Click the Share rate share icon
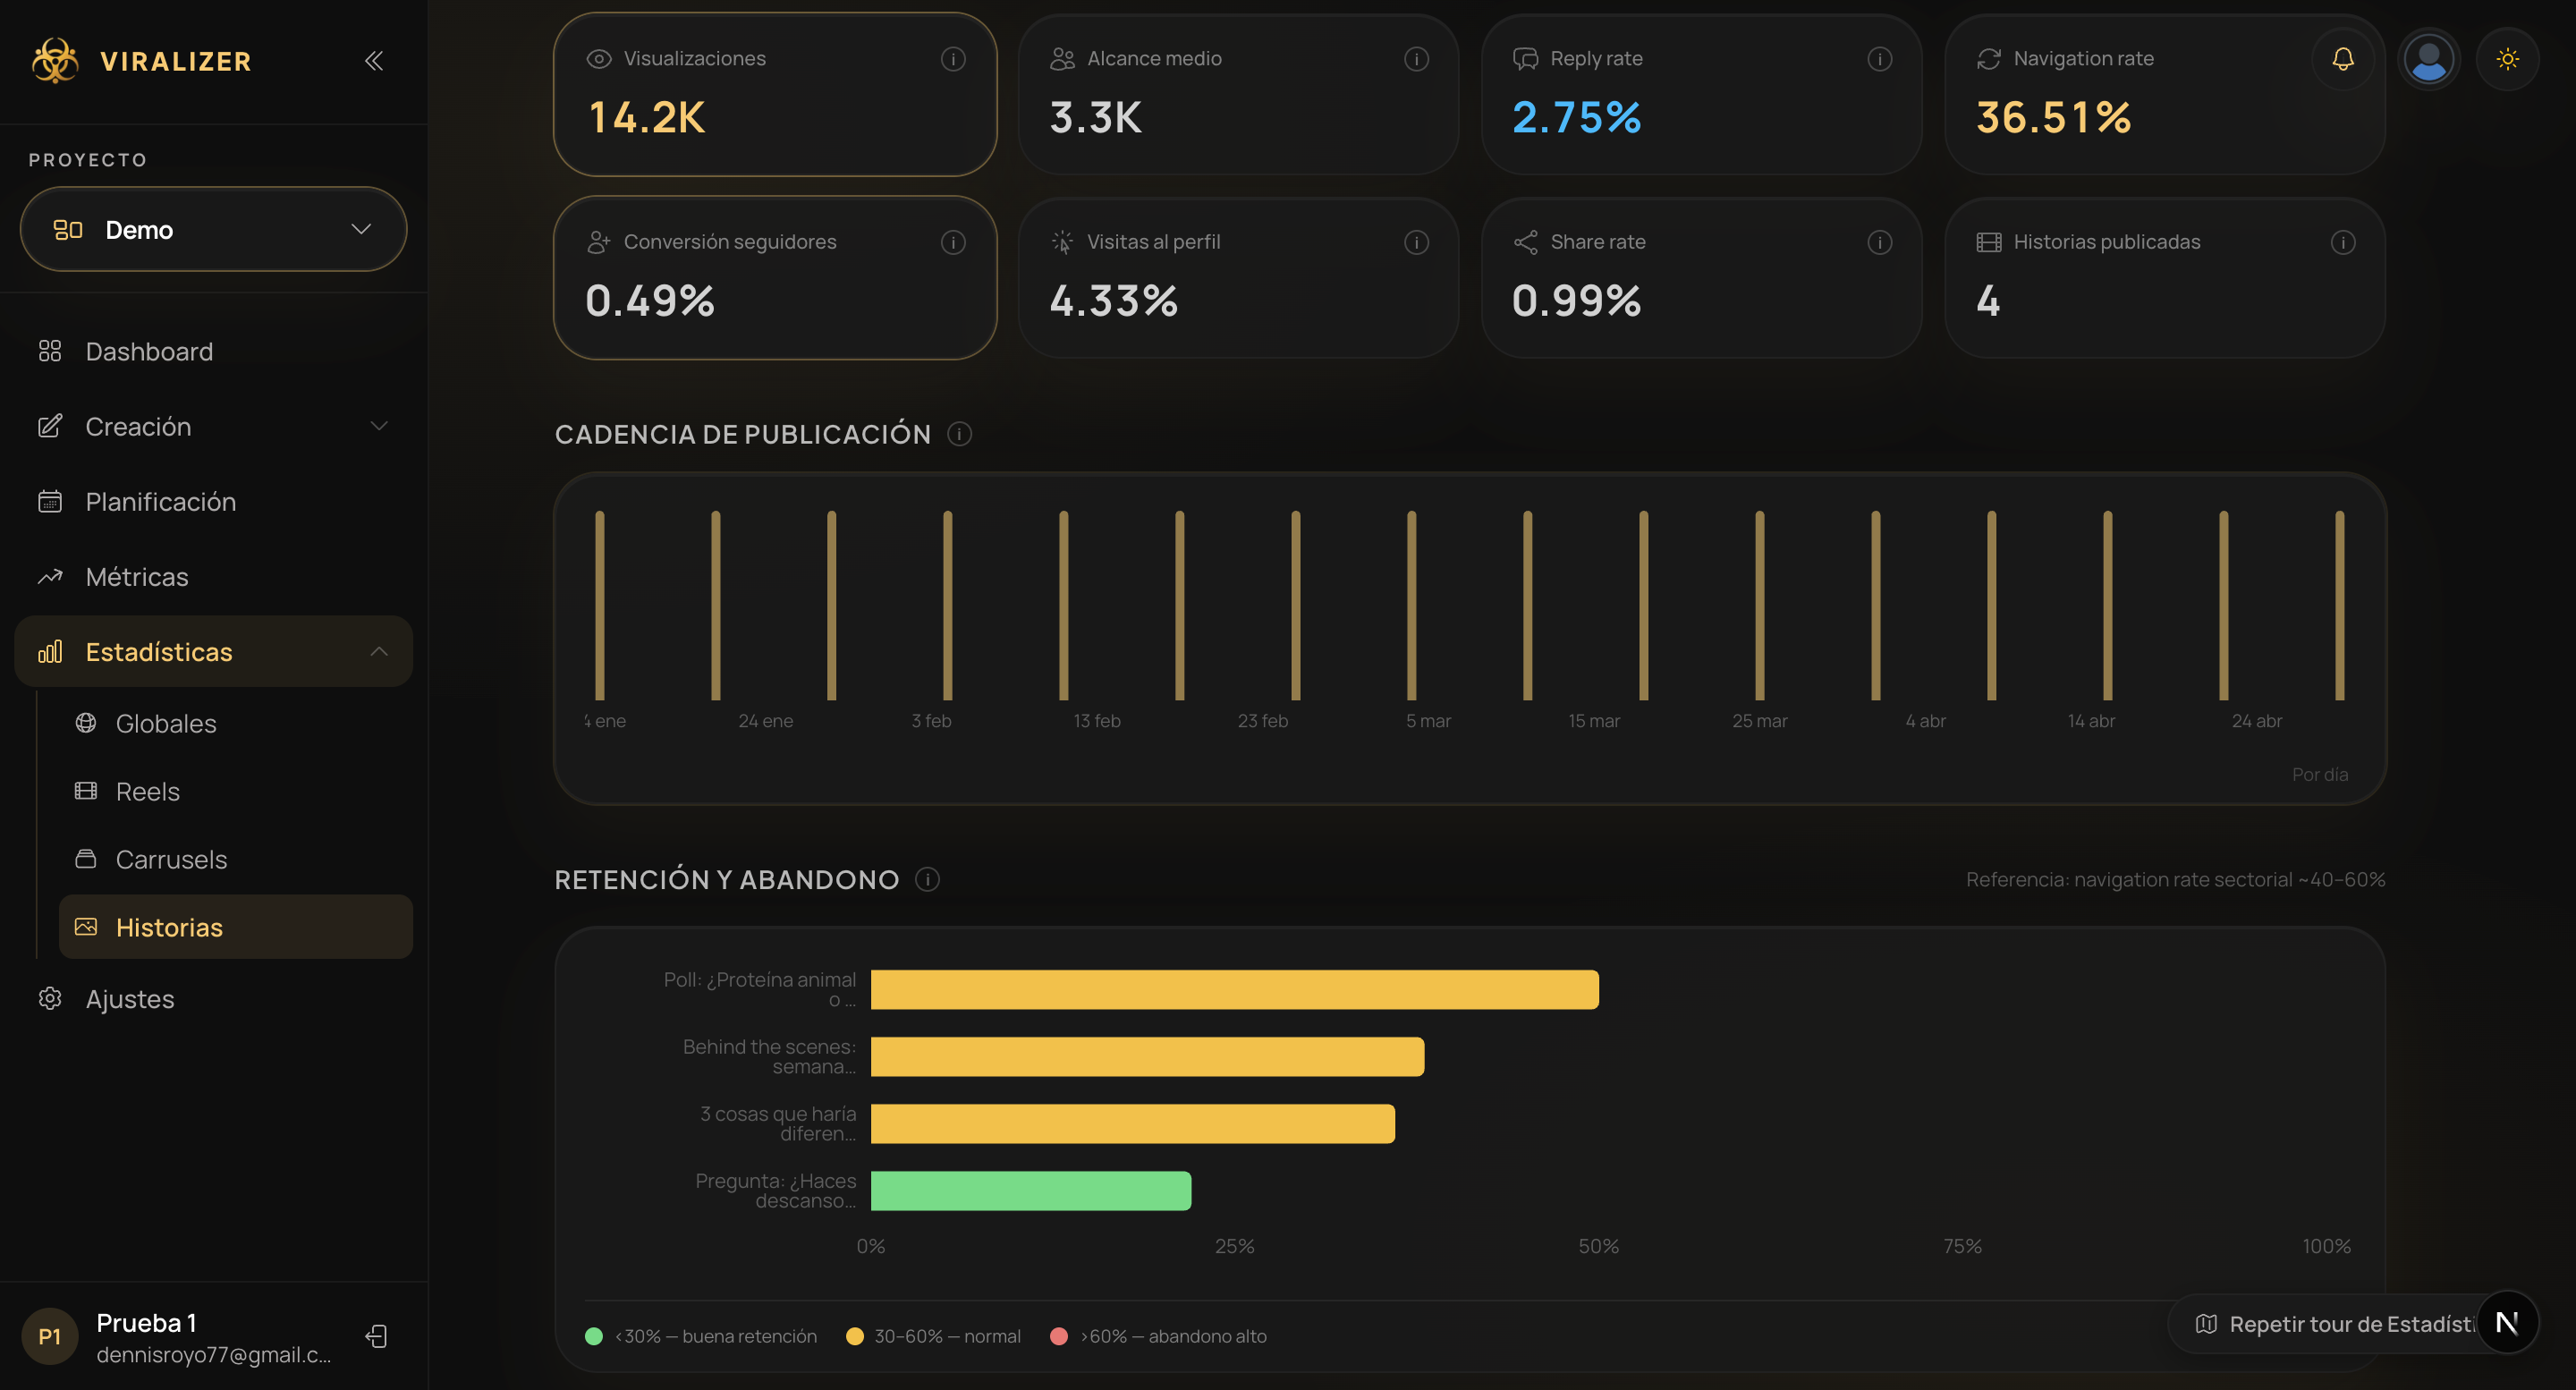 coord(1525,242)
